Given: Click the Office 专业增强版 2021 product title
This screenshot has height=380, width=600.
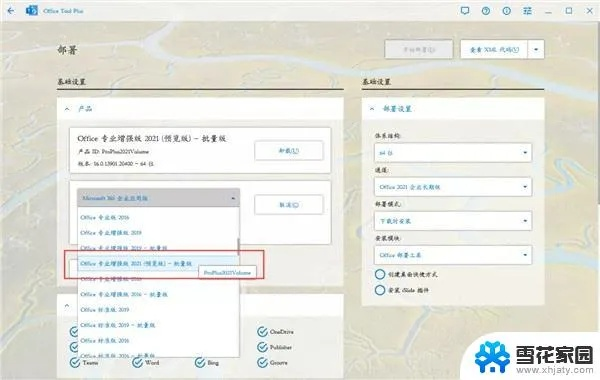Looking at the screenshot, I should pyautogui.click(x=152, y=139).
